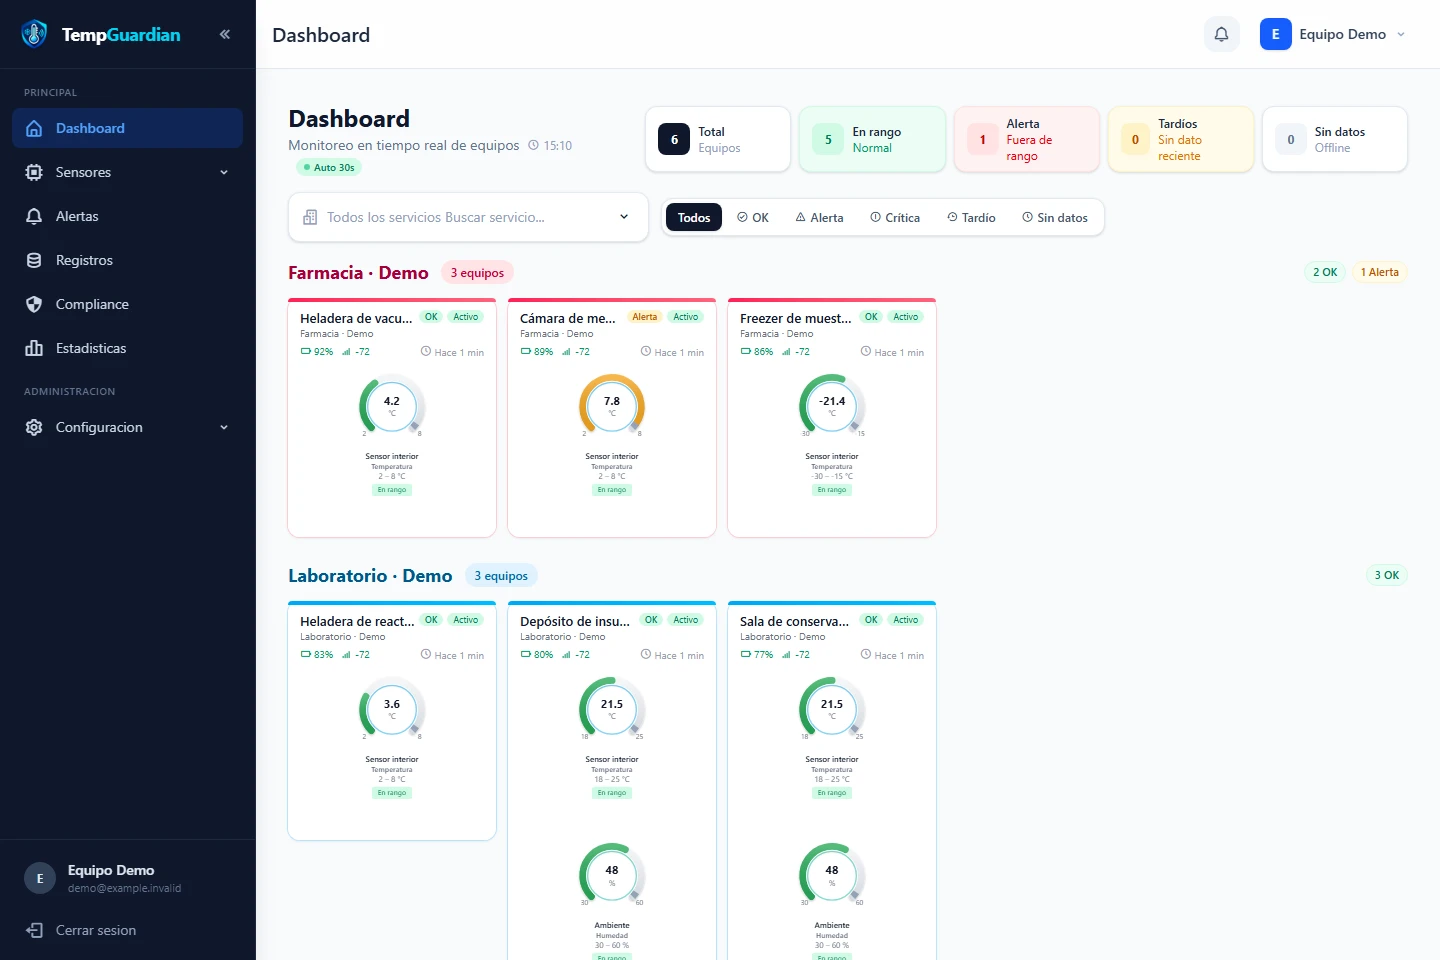Select the OK filter tab
The image size is (1440, 960).
[753, 217]
